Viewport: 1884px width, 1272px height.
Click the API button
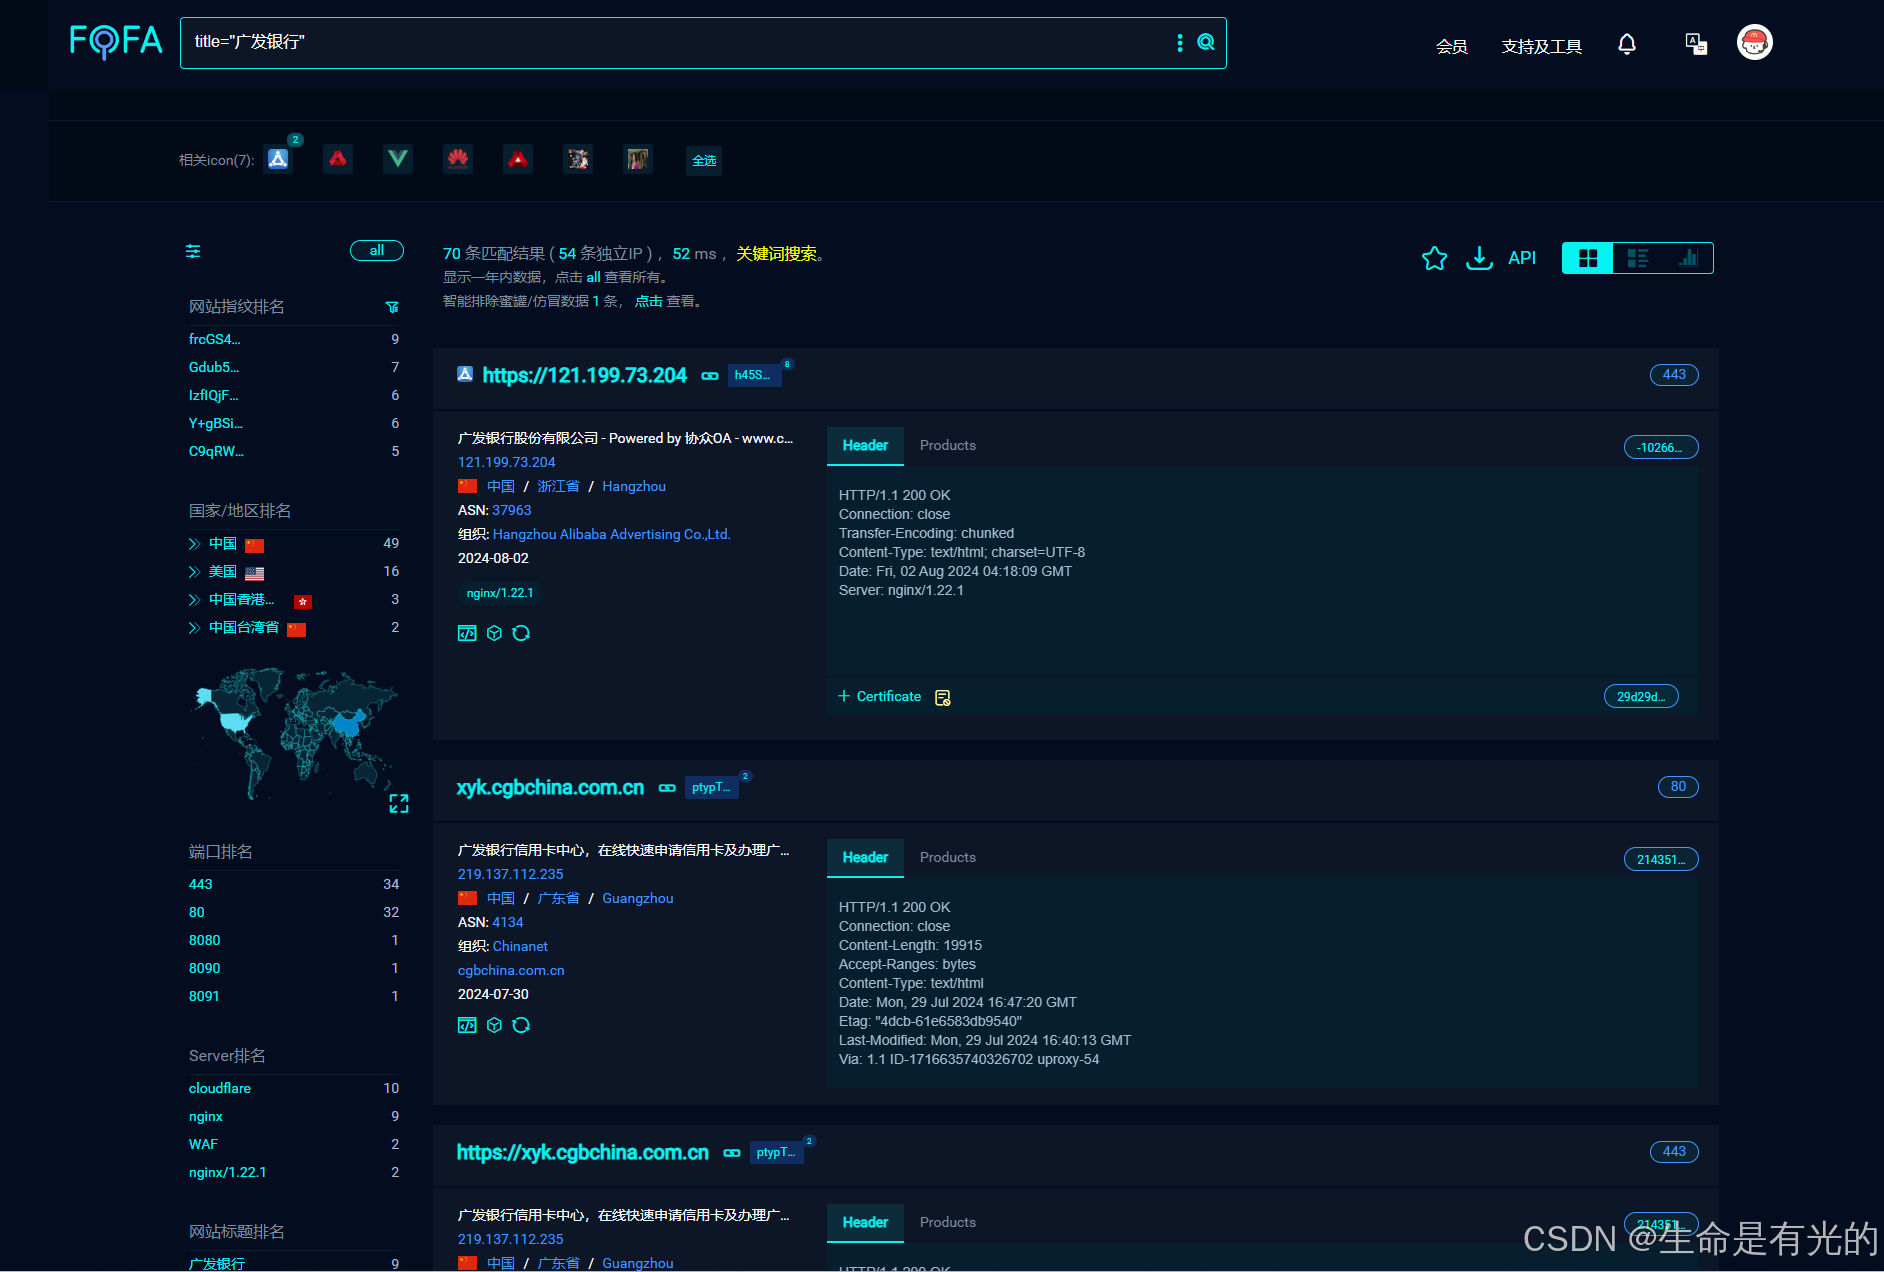click(x=1522, y=258)
